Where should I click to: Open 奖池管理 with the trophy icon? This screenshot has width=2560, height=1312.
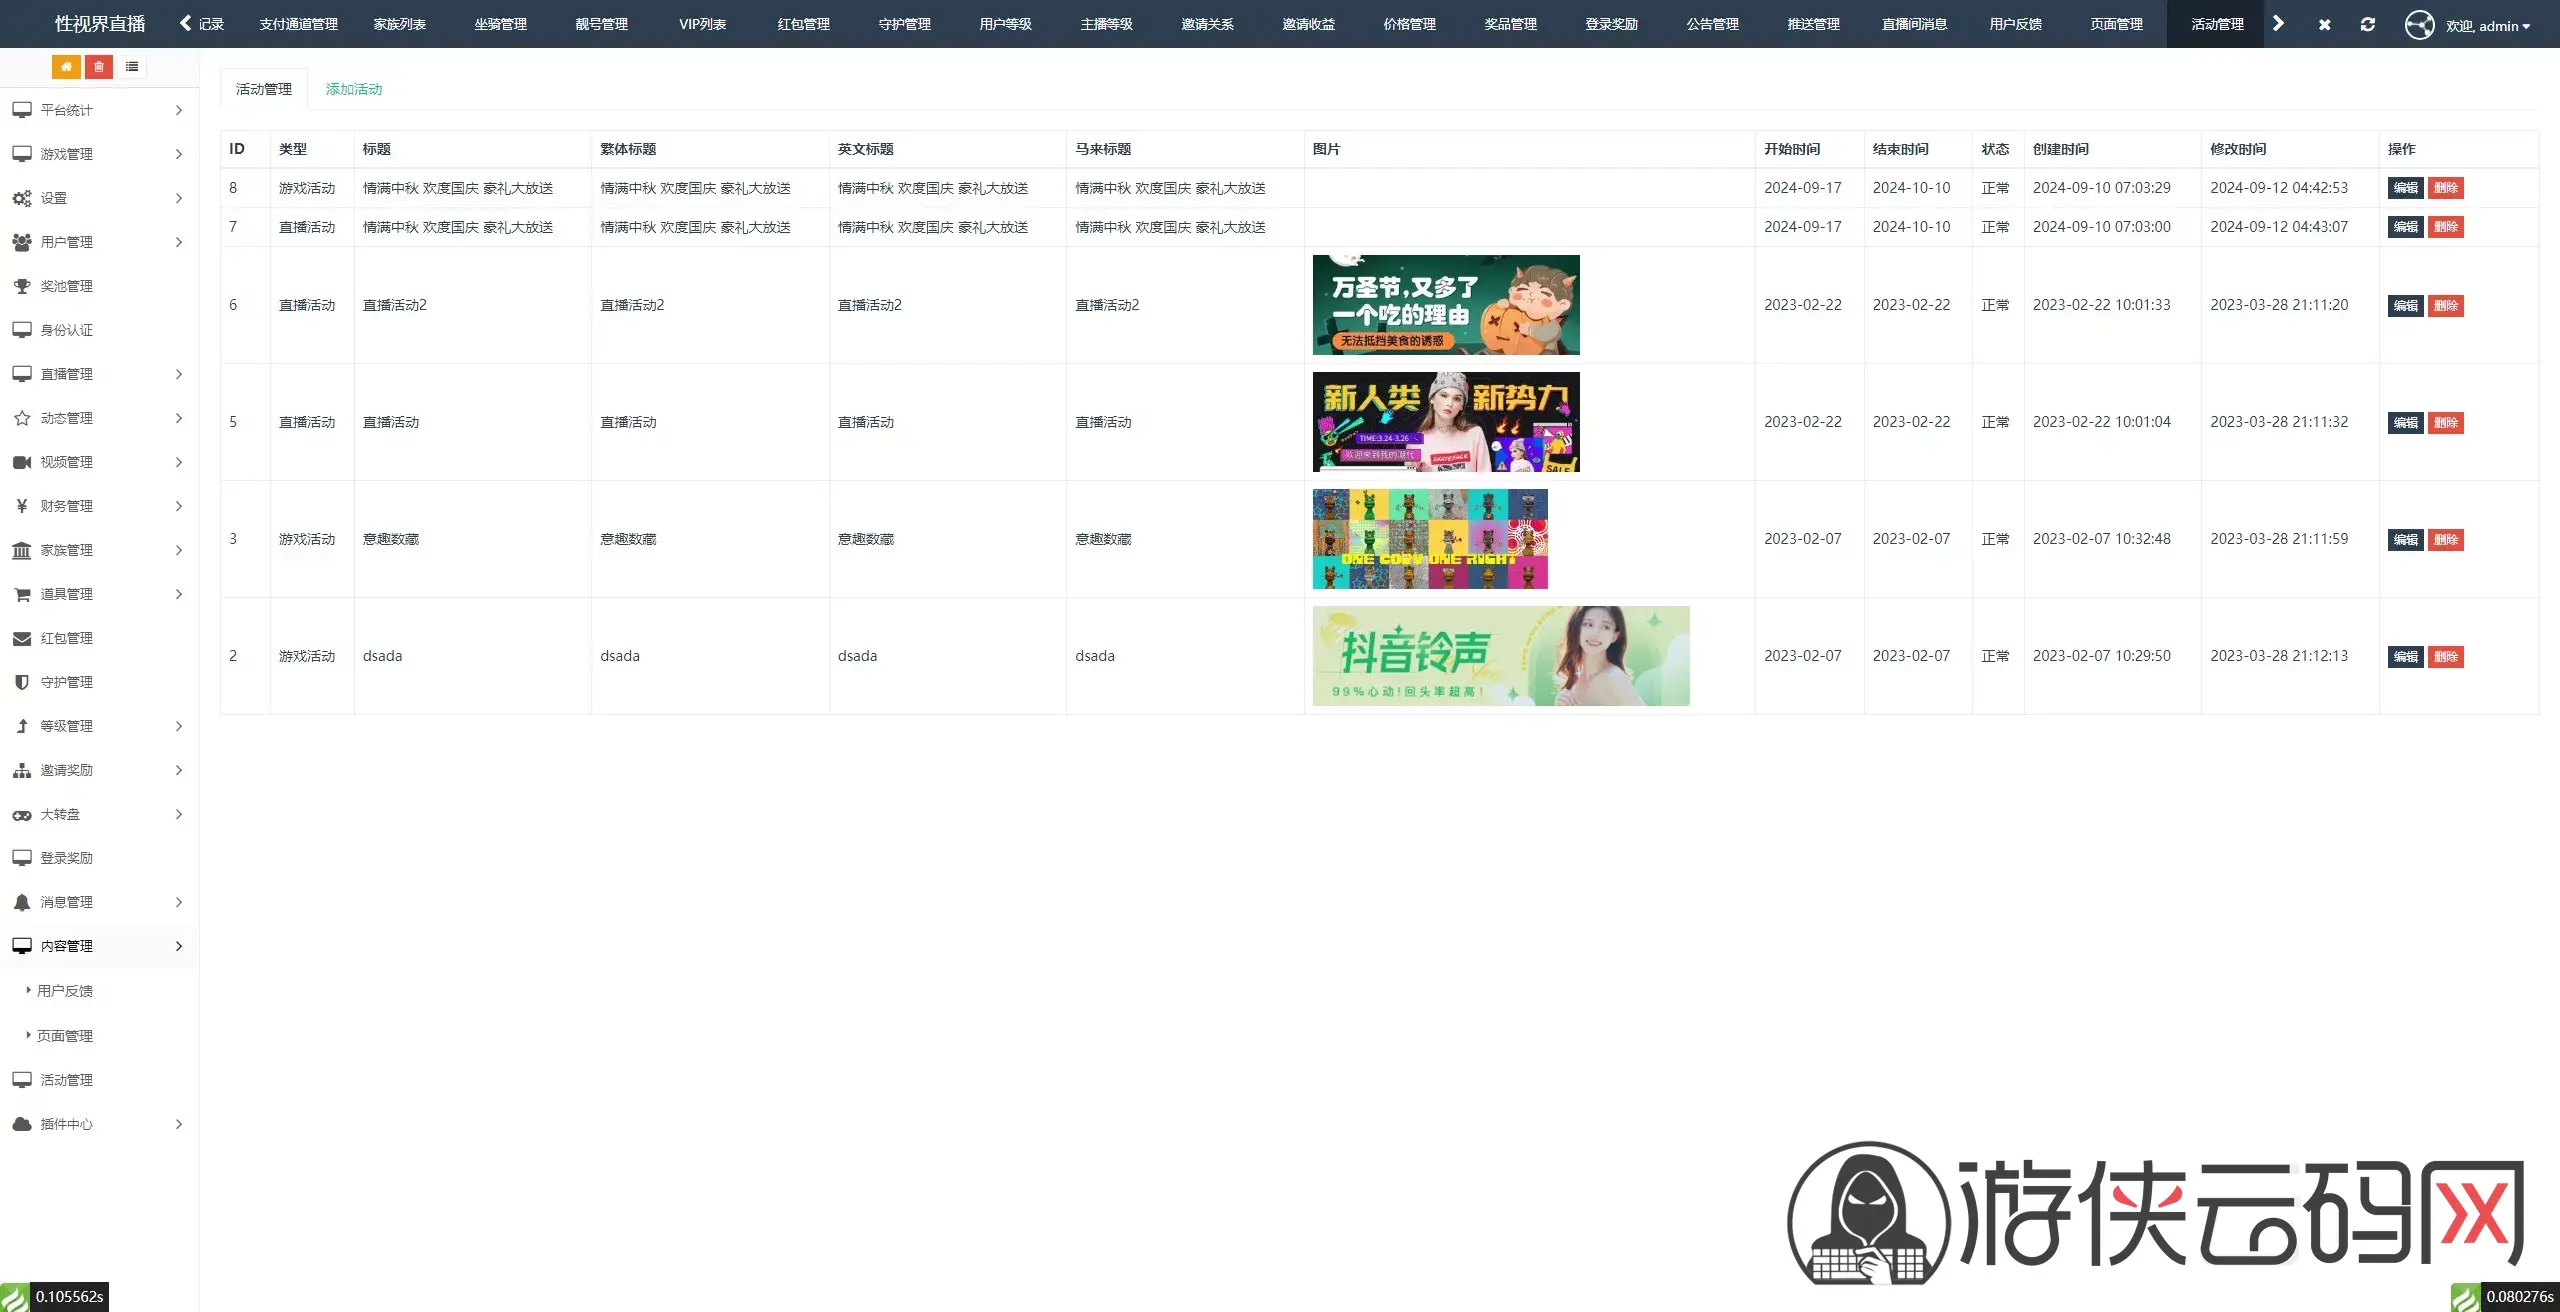[66, 286]
